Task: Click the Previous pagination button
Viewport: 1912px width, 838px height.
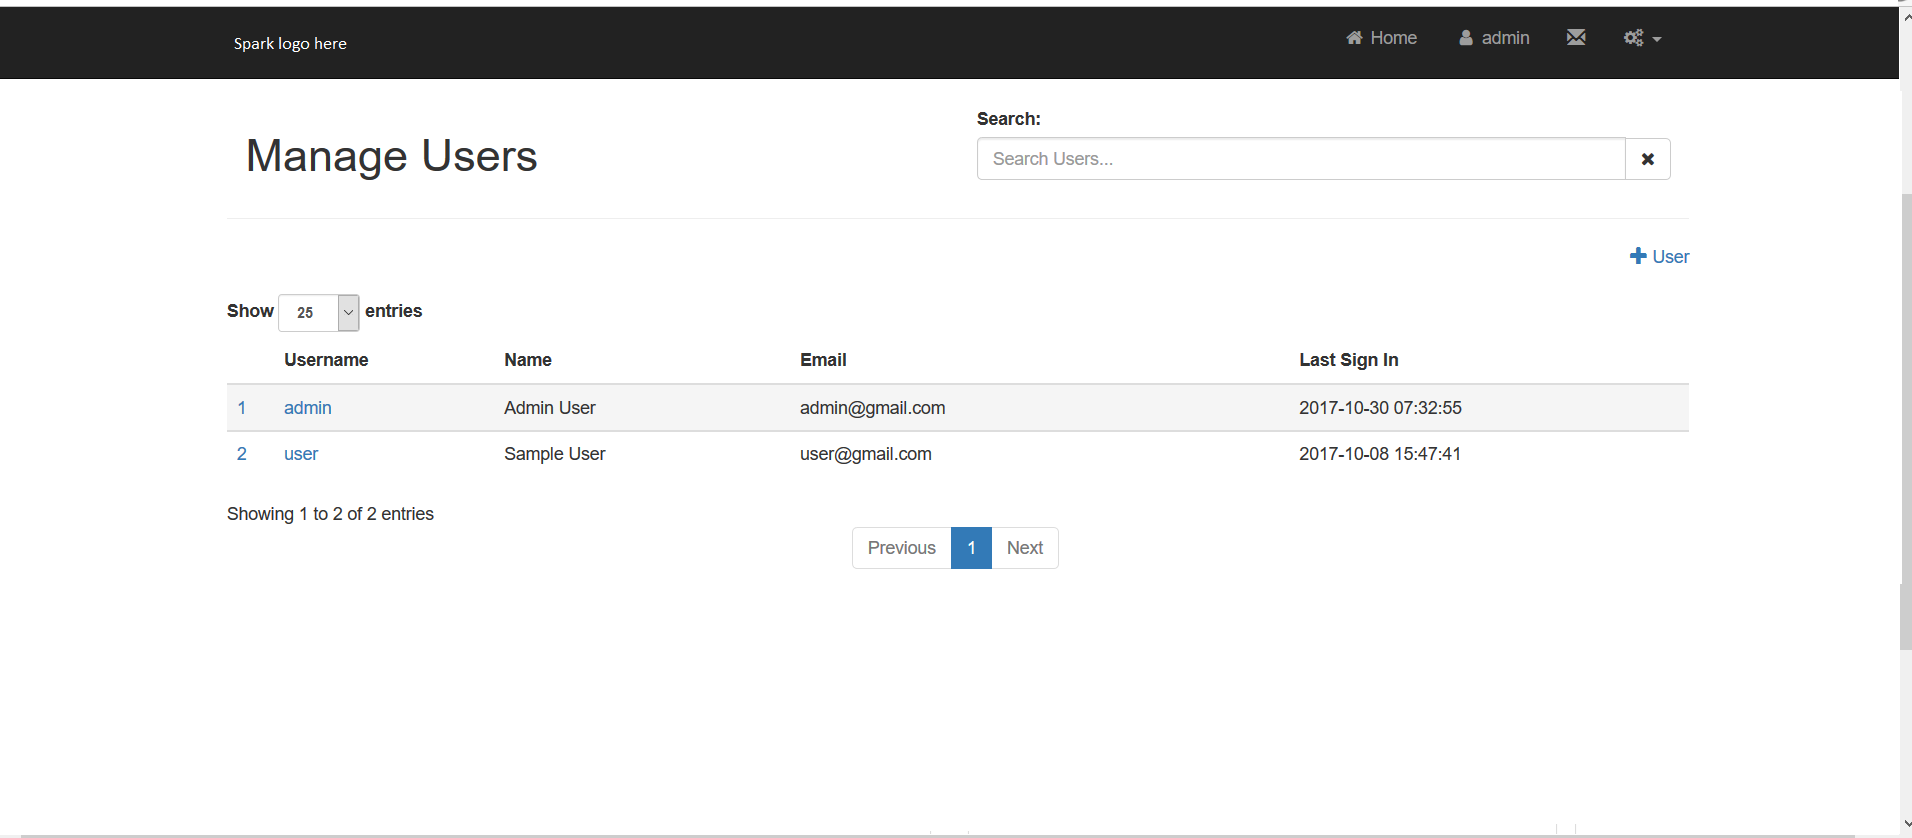Action: 901,548
